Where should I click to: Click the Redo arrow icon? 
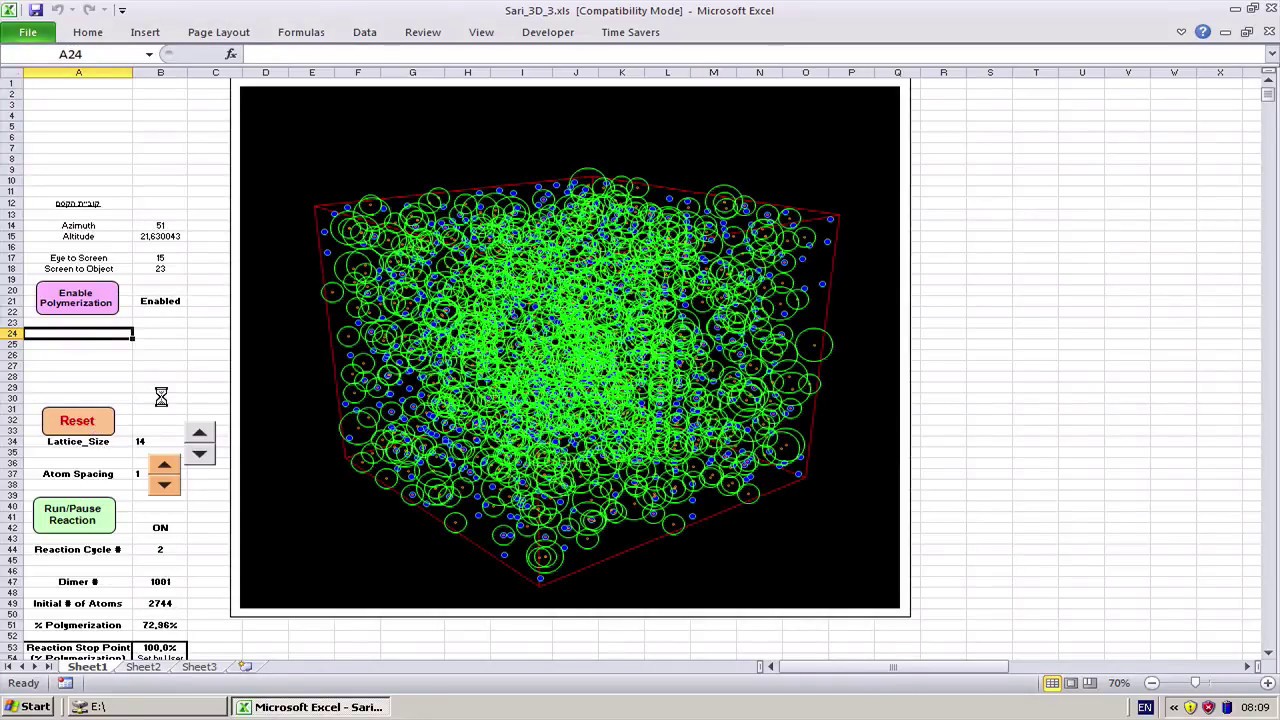click(88, 10)
